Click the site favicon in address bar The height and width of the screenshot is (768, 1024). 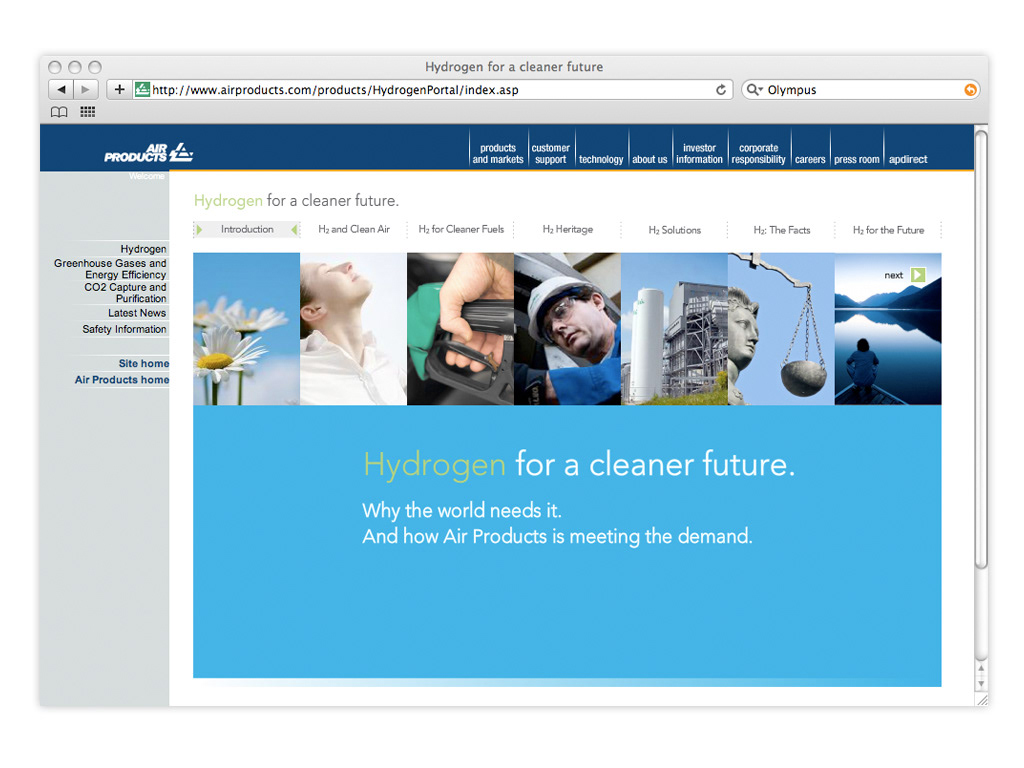(142, 89)
